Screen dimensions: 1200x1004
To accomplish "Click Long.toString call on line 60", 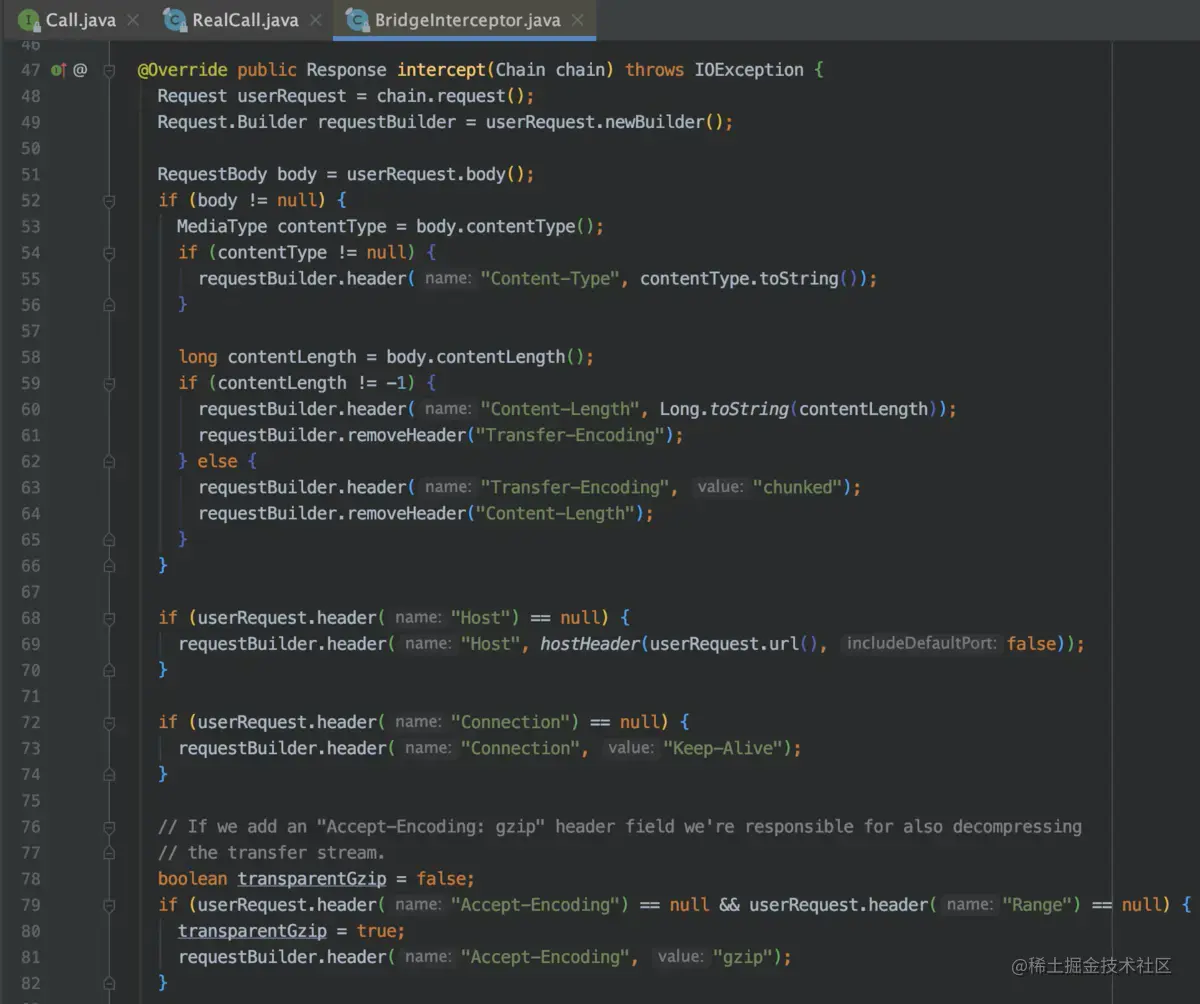I will (x=724, y=409).
